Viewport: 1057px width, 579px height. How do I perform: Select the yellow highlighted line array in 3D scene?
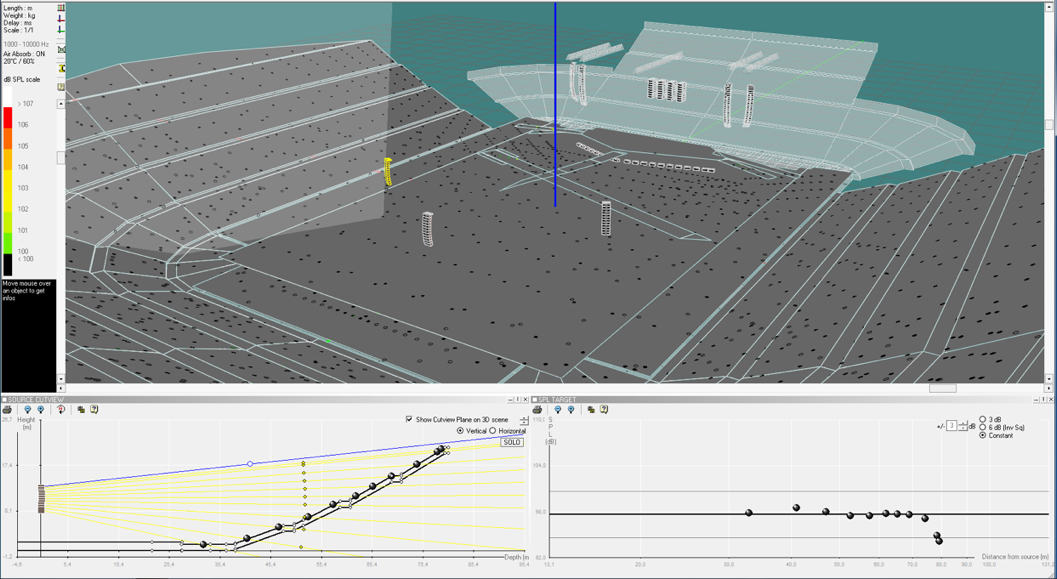(388, 173)
